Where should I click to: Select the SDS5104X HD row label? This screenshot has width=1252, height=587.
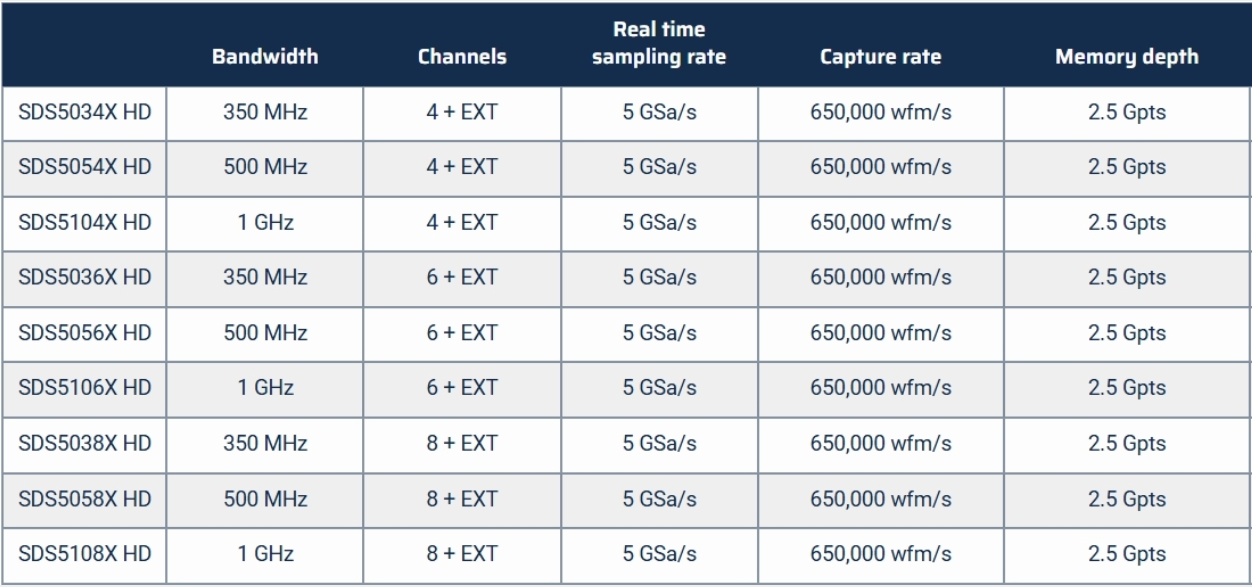[85, 222]
